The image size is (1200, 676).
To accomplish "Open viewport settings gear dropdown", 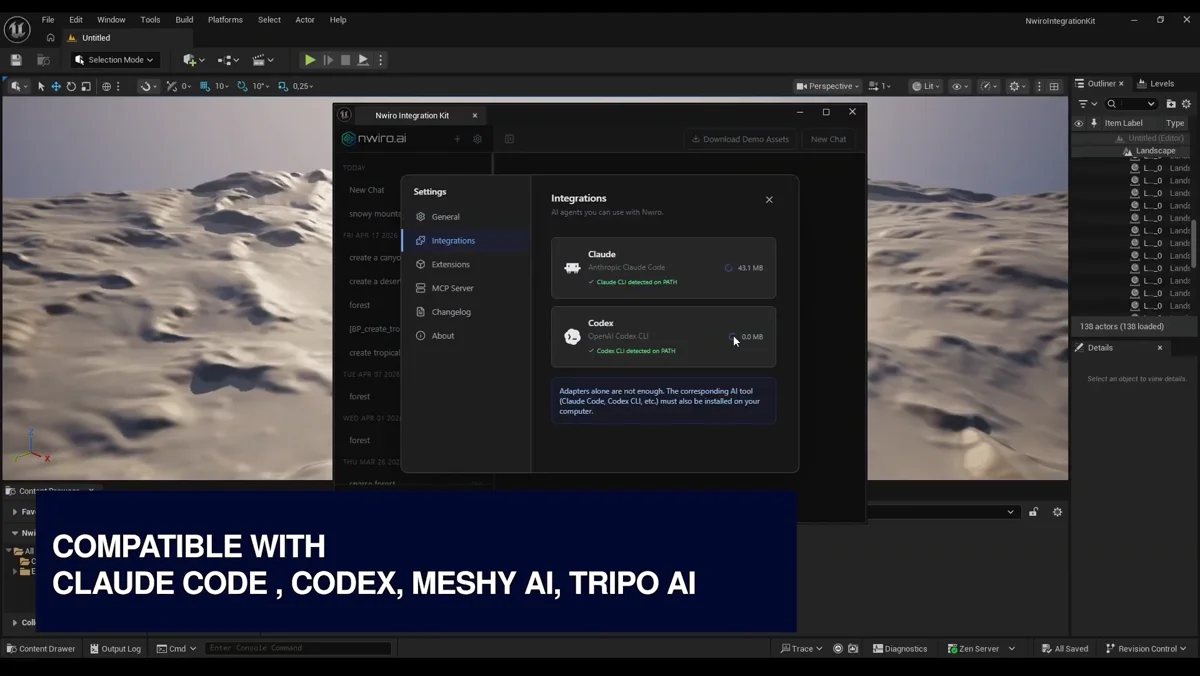I will click(1017, 86).
